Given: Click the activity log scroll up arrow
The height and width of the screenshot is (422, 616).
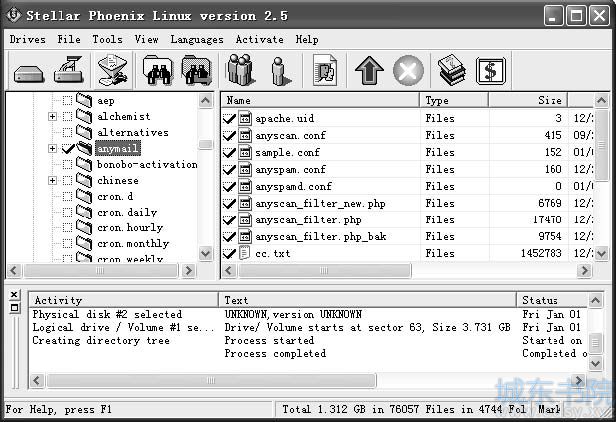Looking at the screenshot, I should click(x=596, y=301).
